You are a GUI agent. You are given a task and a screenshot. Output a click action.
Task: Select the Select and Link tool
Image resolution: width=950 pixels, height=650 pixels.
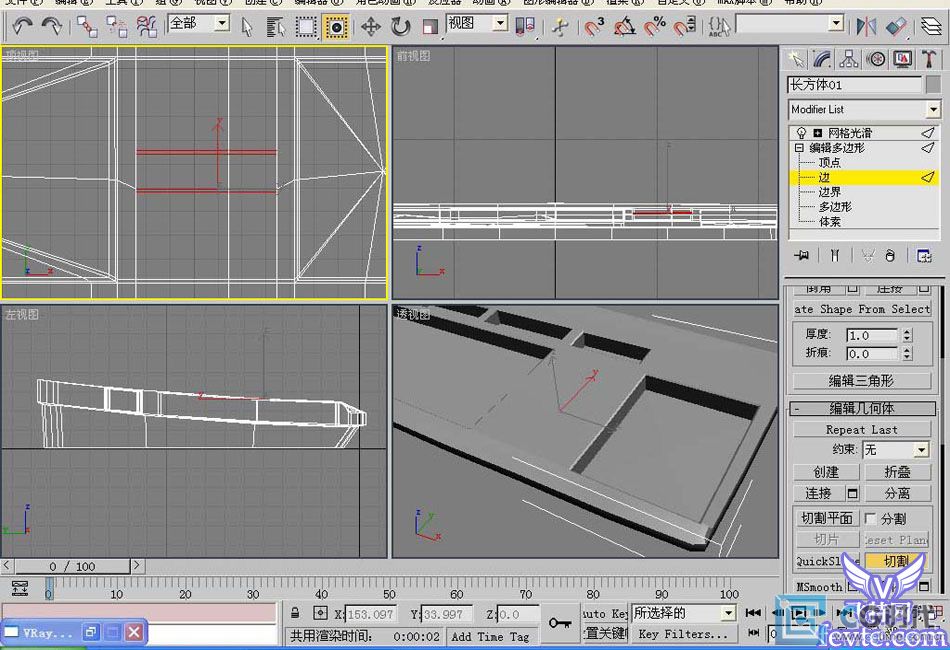click(87, 26)
